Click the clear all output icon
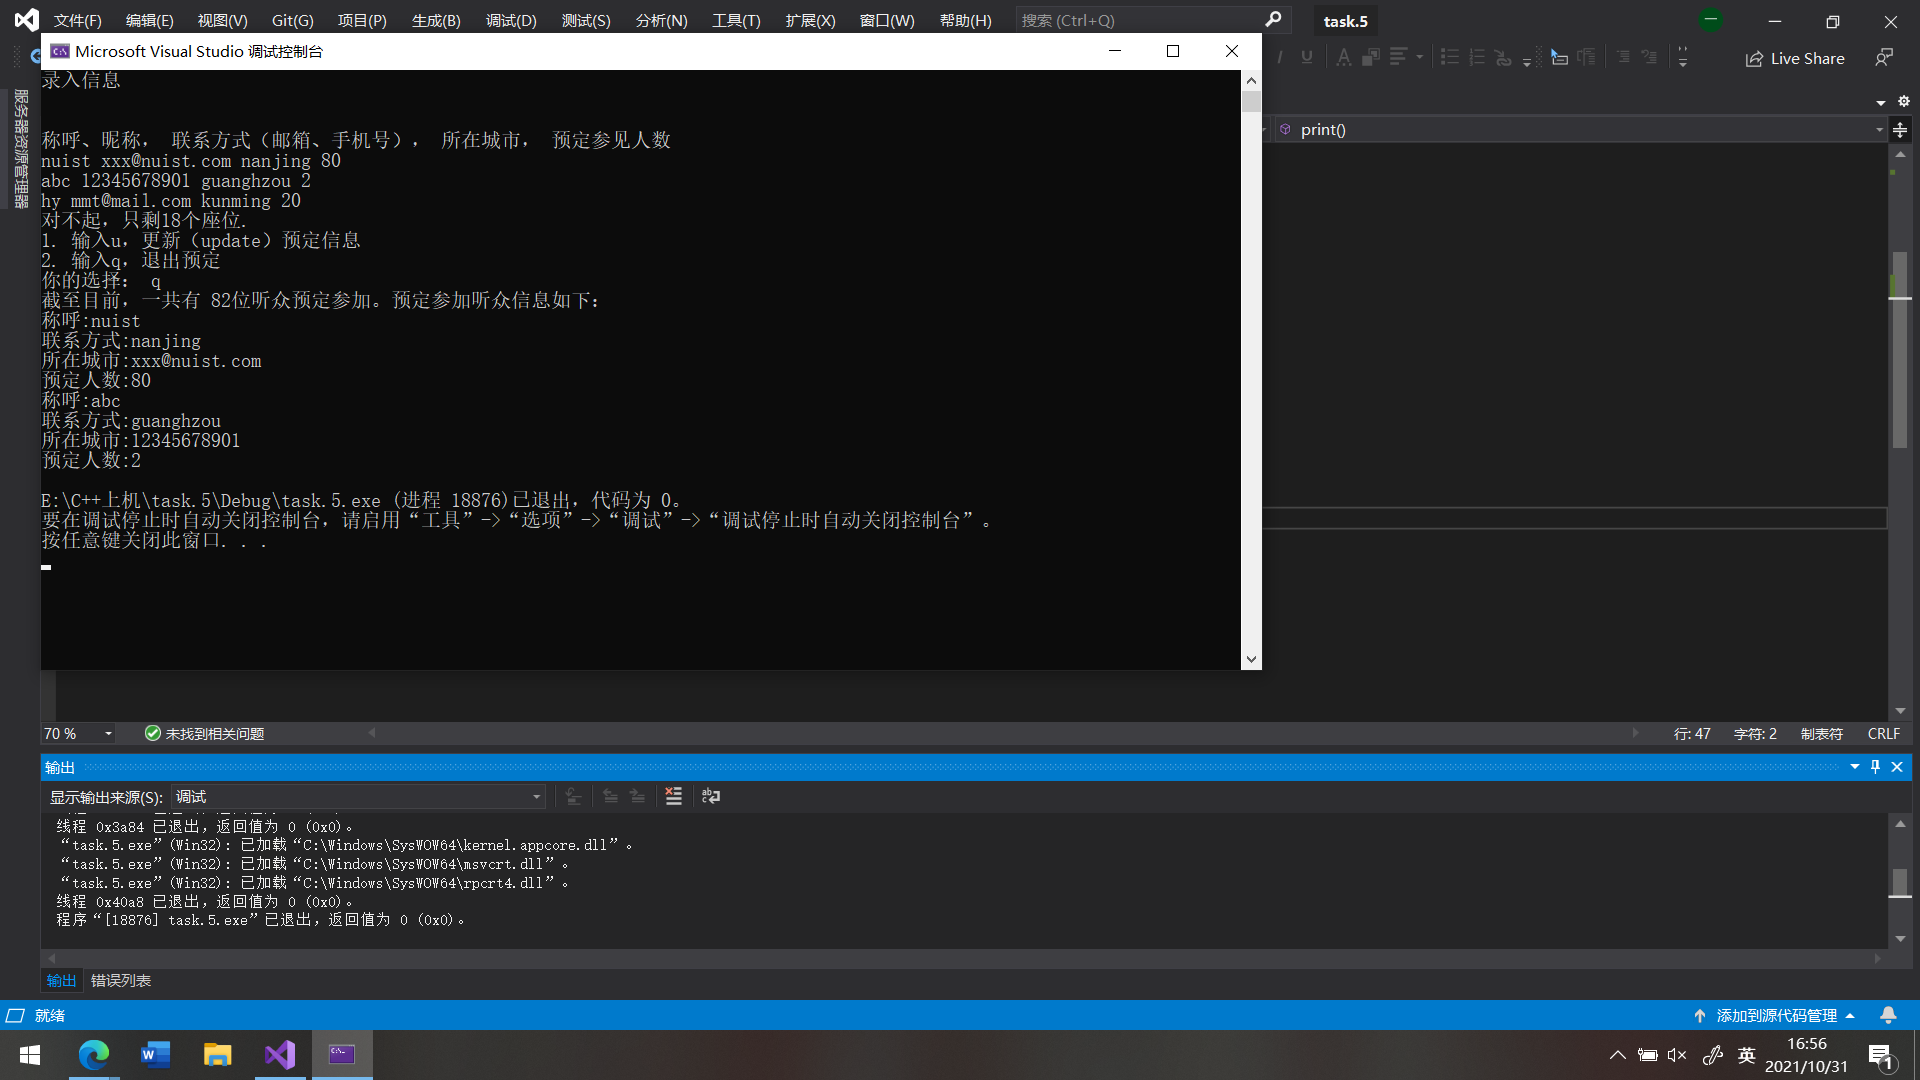This screenshot has height=1080, width=1920. click(x=674, y=797)
